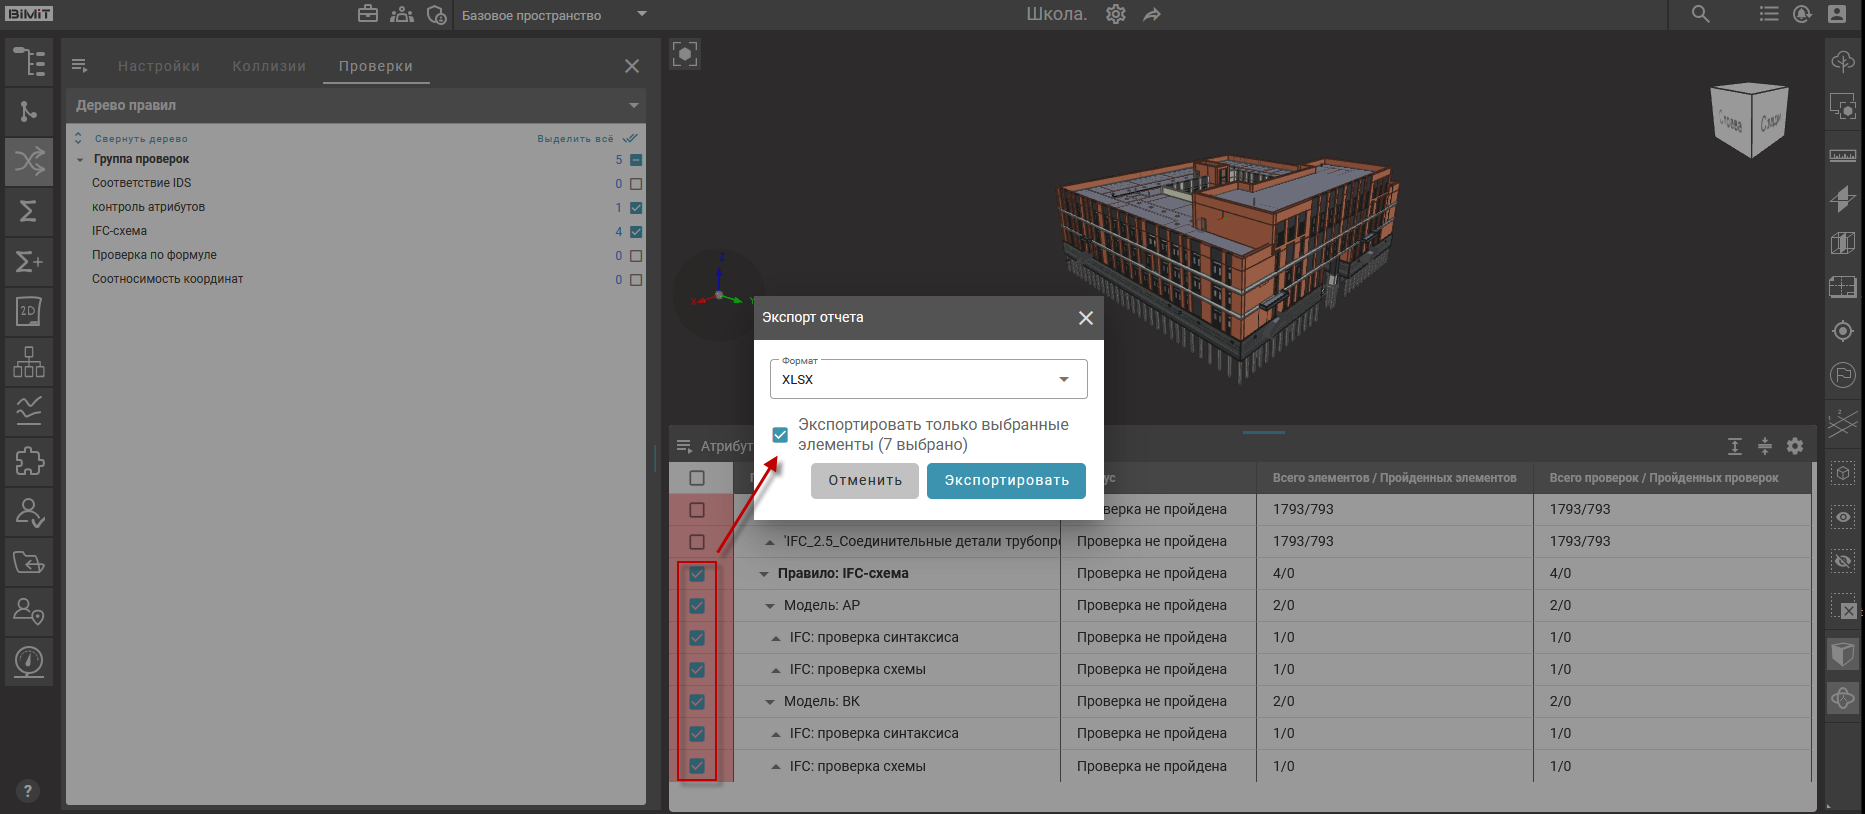Click the 3D navigation view cube
The height and width of the screenshot is (814, 1865).
(1749, 120)
